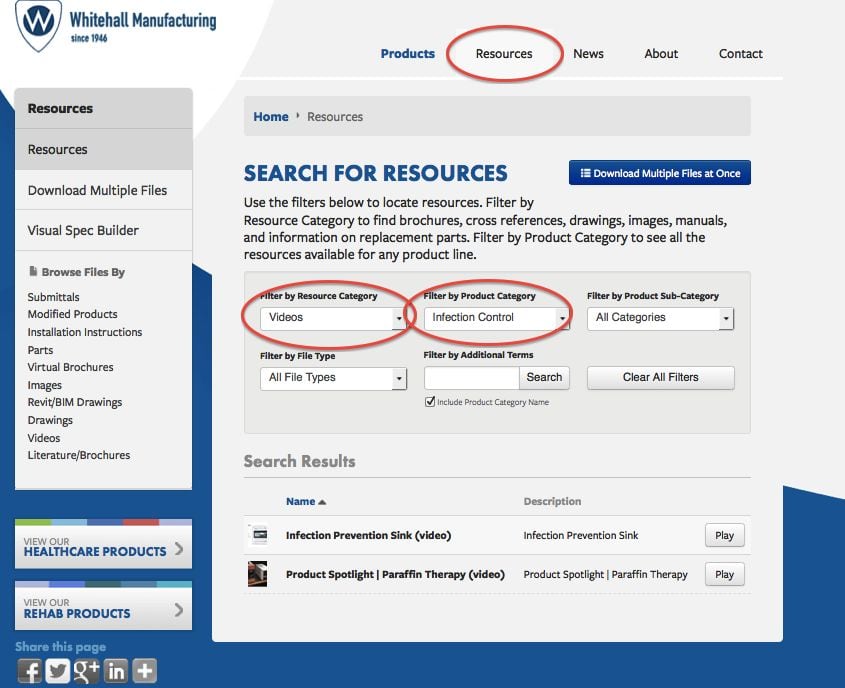Click Home breadcrumb link
Screen dimensions: 845x688
click(271, 116)
